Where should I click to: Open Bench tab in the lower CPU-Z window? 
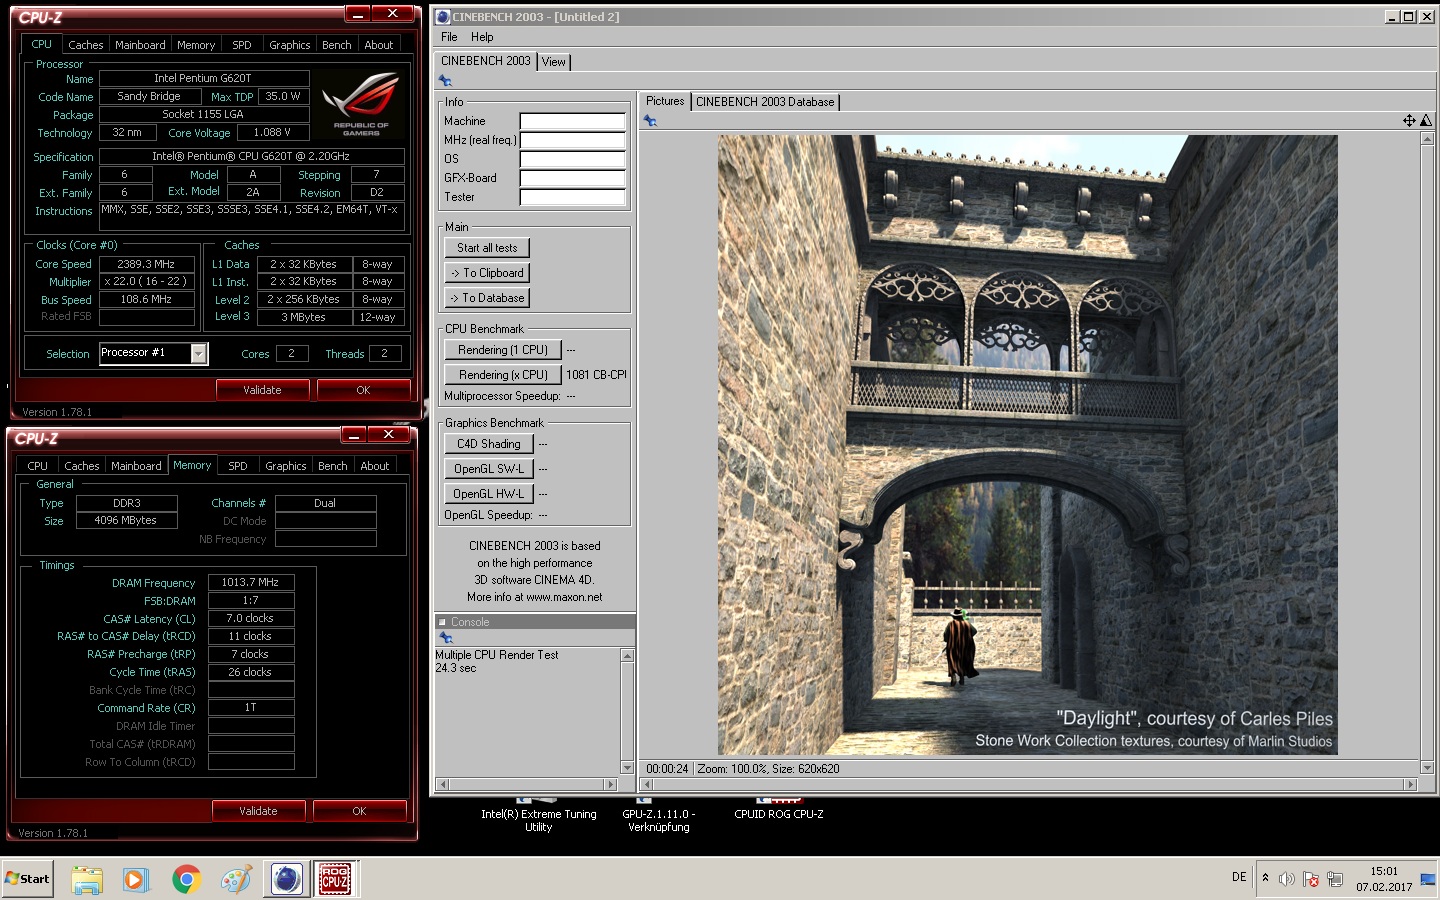(333, 466)
